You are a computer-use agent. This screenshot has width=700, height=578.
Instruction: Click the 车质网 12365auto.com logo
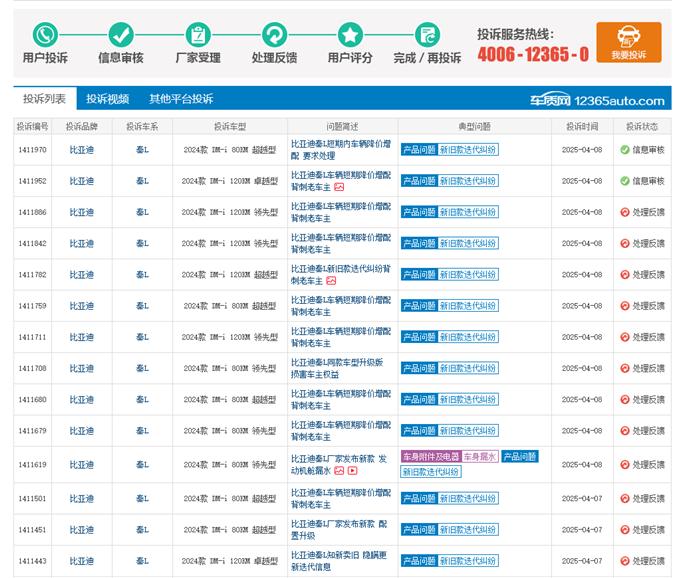point(597,100)
